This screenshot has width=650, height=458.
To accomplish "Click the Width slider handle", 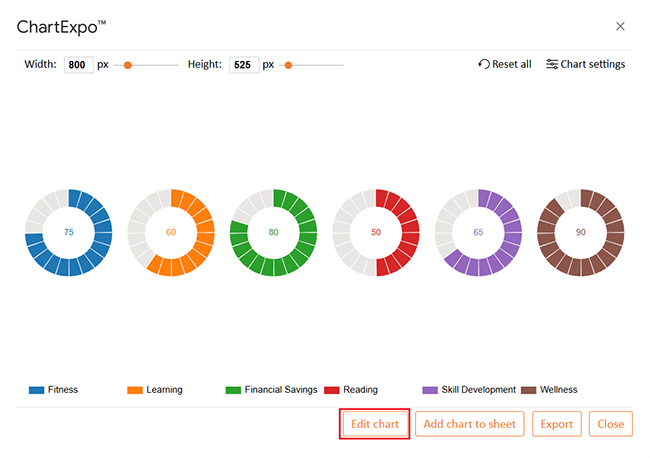I will (128, 65).
